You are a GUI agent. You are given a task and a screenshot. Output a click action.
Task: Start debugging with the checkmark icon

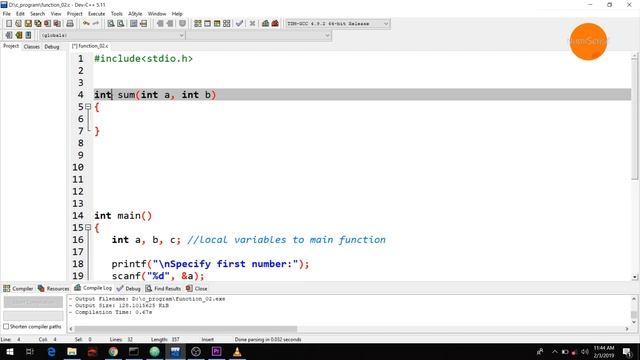point(240,24)
